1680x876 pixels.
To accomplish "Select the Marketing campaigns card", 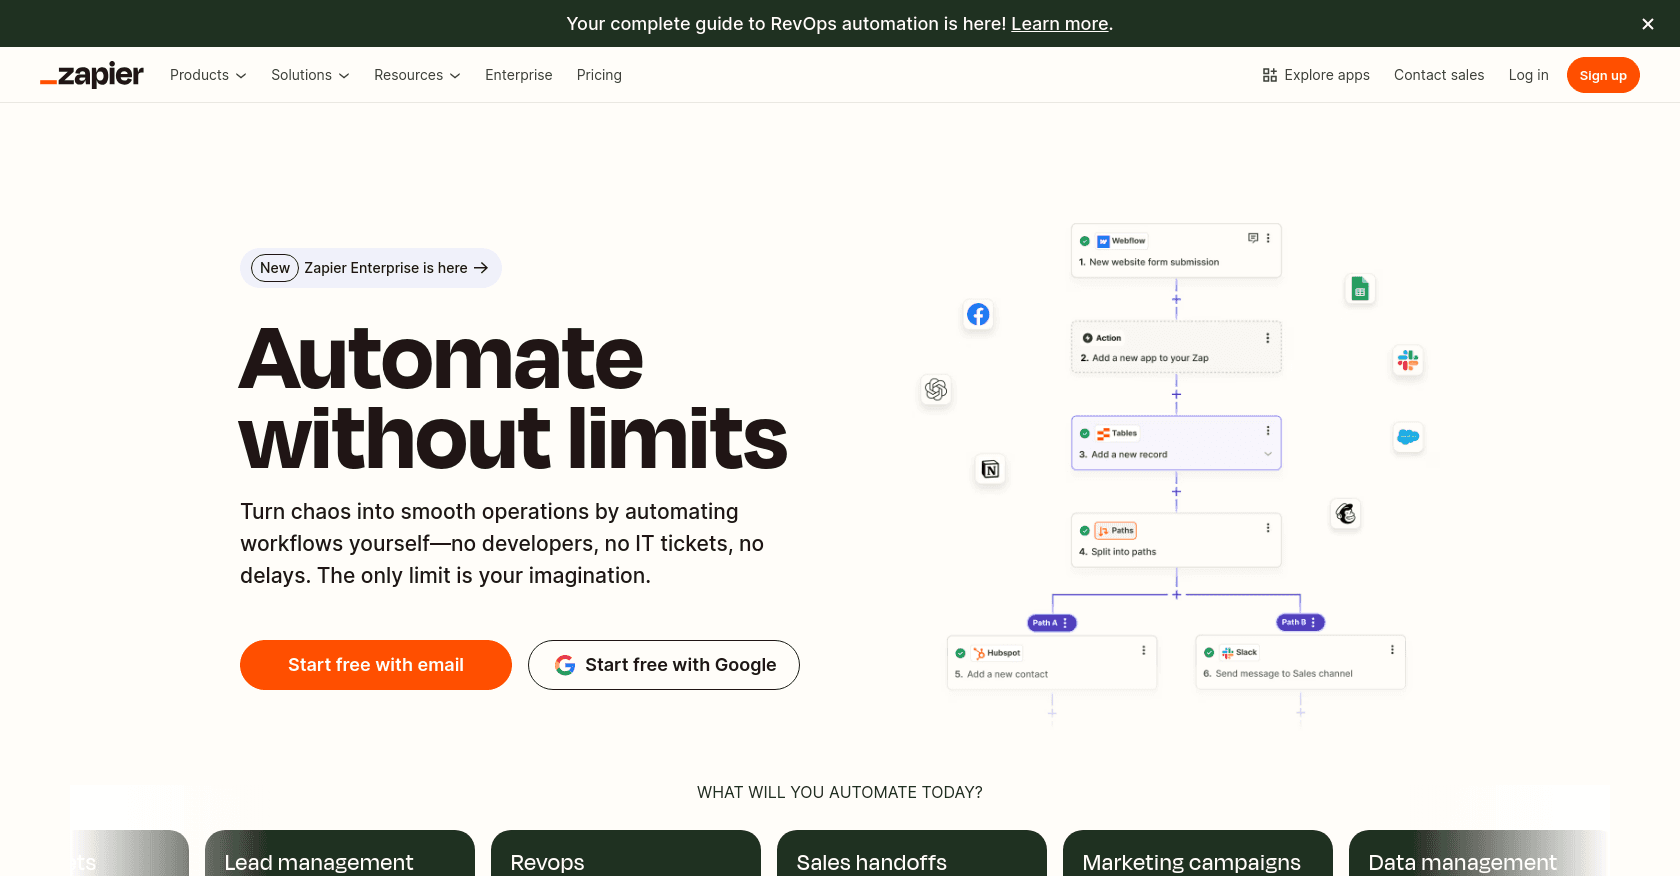I will (x=1198, y=854).
